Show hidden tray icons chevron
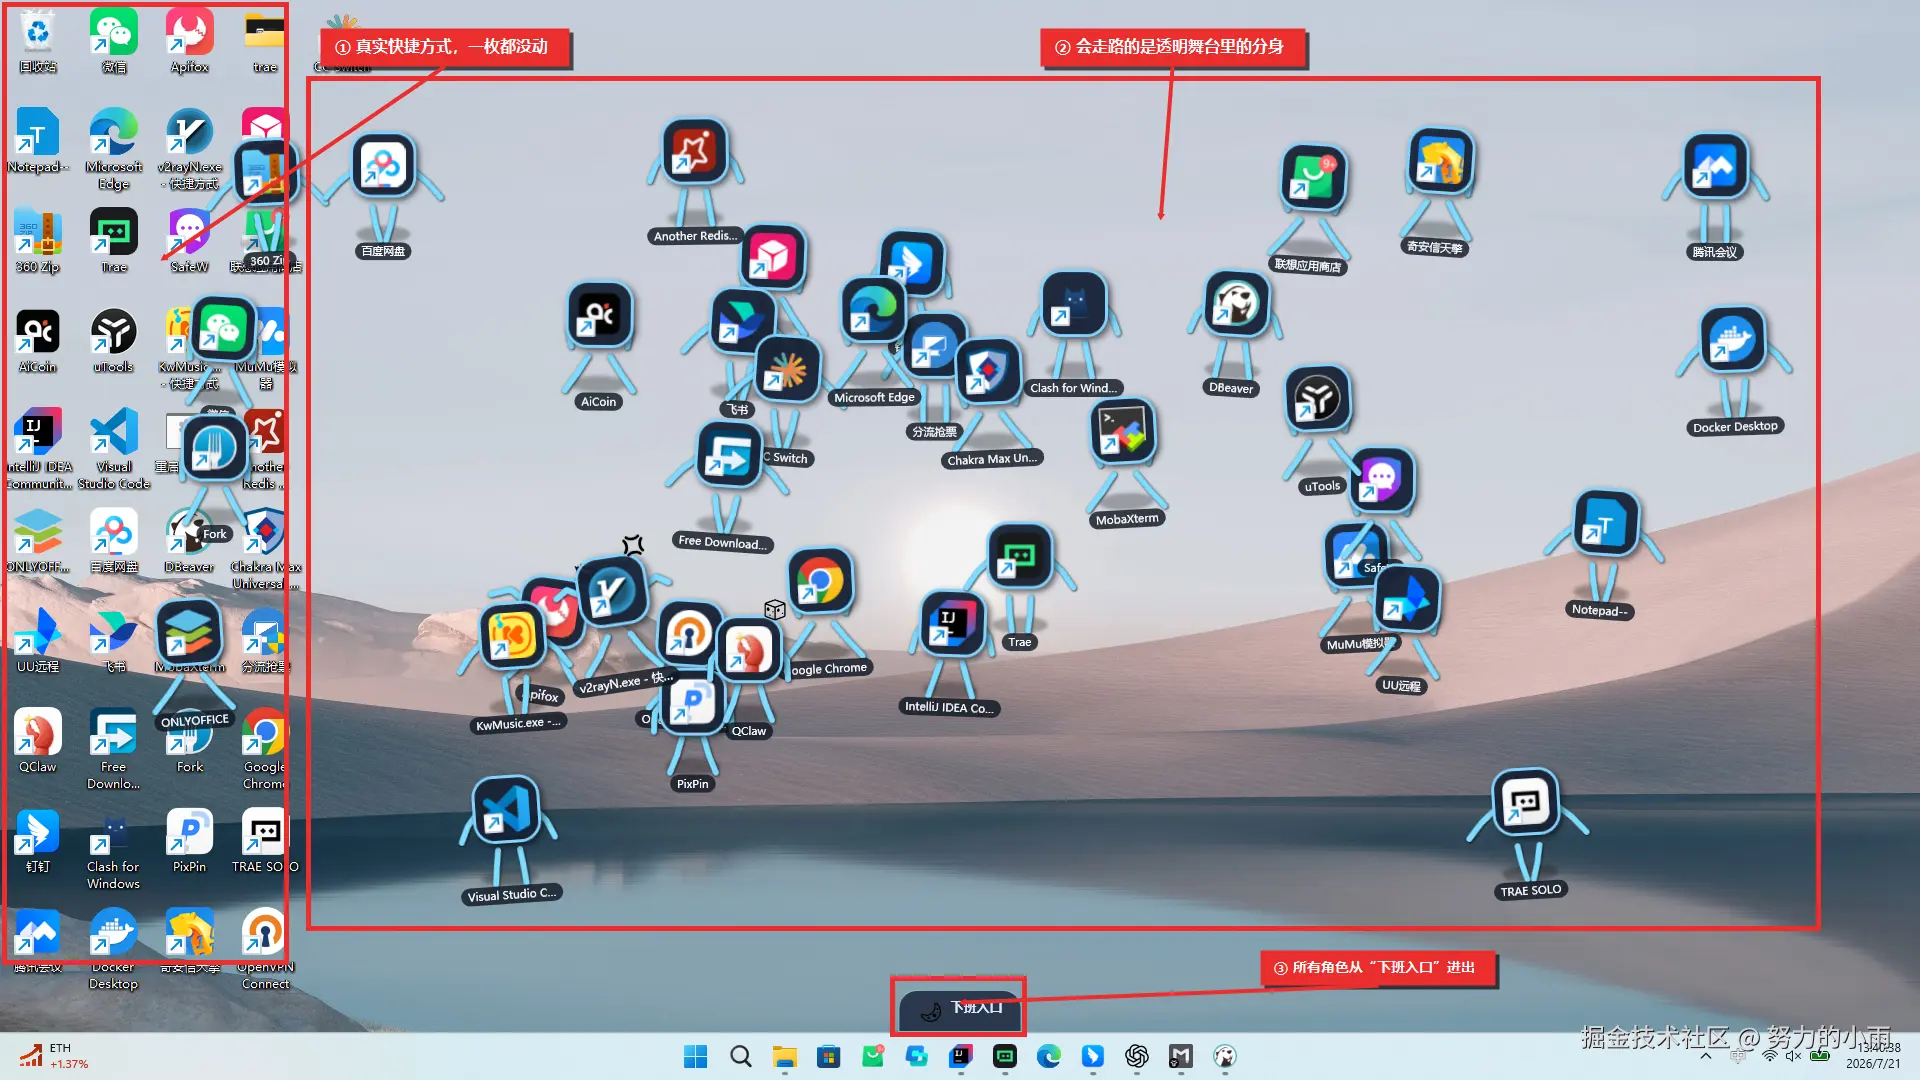Viewport: 1920px width, 1080px height. tap(1706, 1056)
